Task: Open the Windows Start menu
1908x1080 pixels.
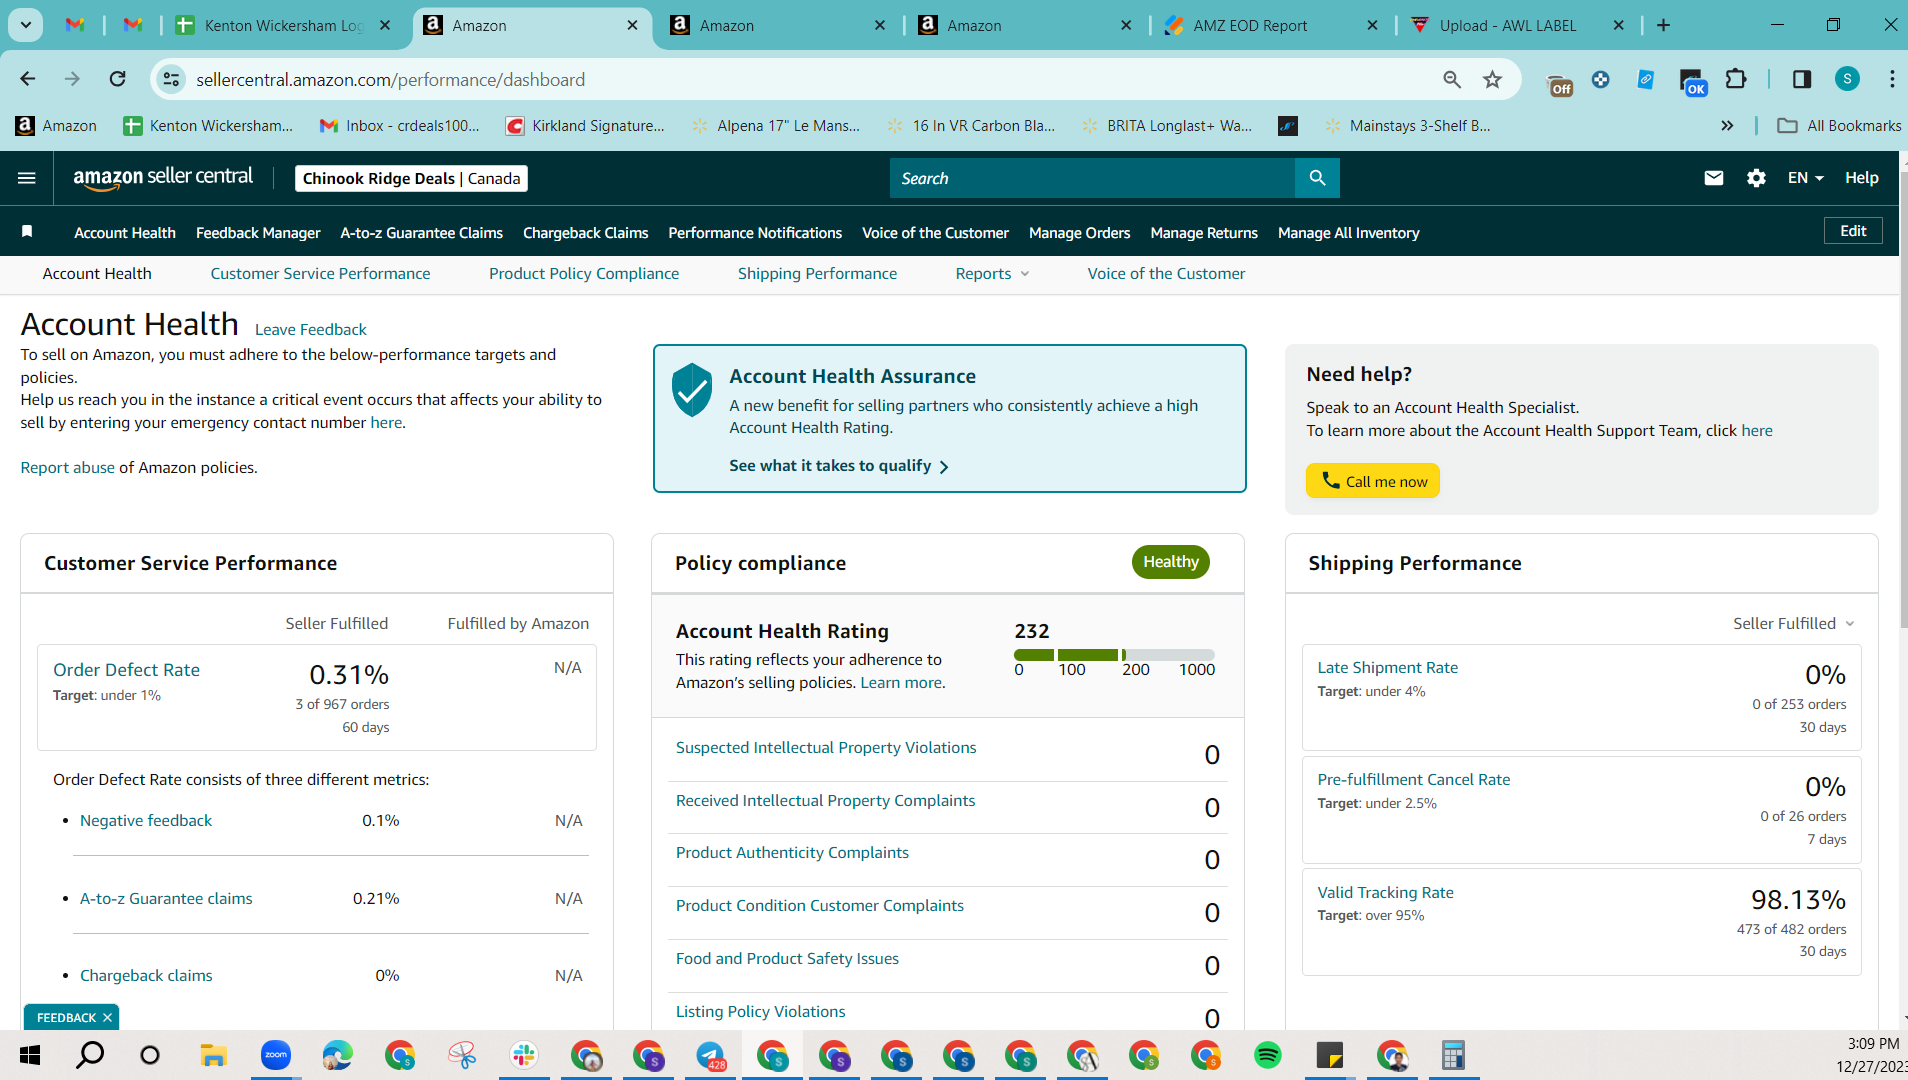Action: click(x=30, y=1055)
